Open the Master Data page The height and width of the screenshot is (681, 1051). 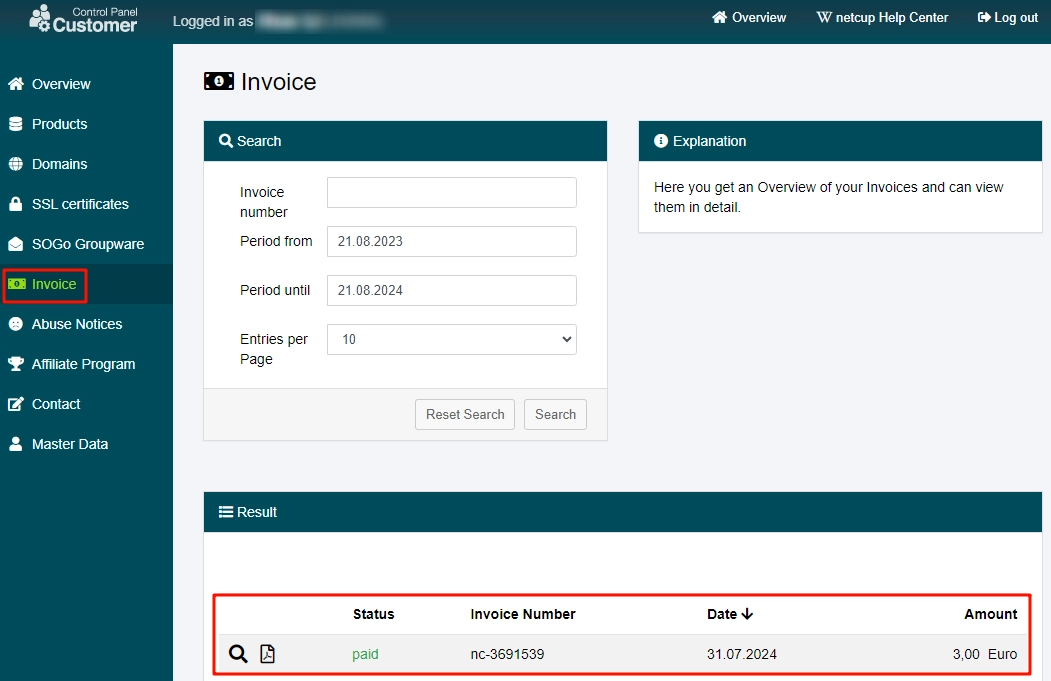69,444
